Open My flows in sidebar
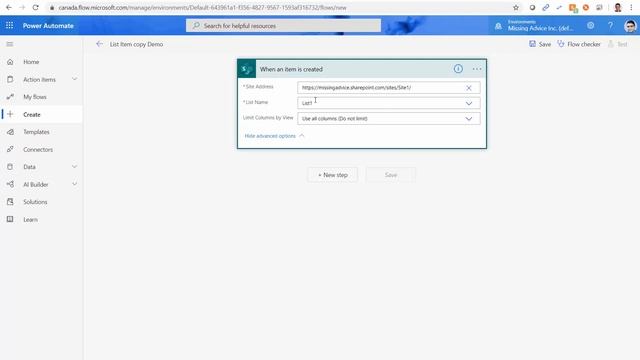The image size is (640, 360). click(x=35, y=97)
